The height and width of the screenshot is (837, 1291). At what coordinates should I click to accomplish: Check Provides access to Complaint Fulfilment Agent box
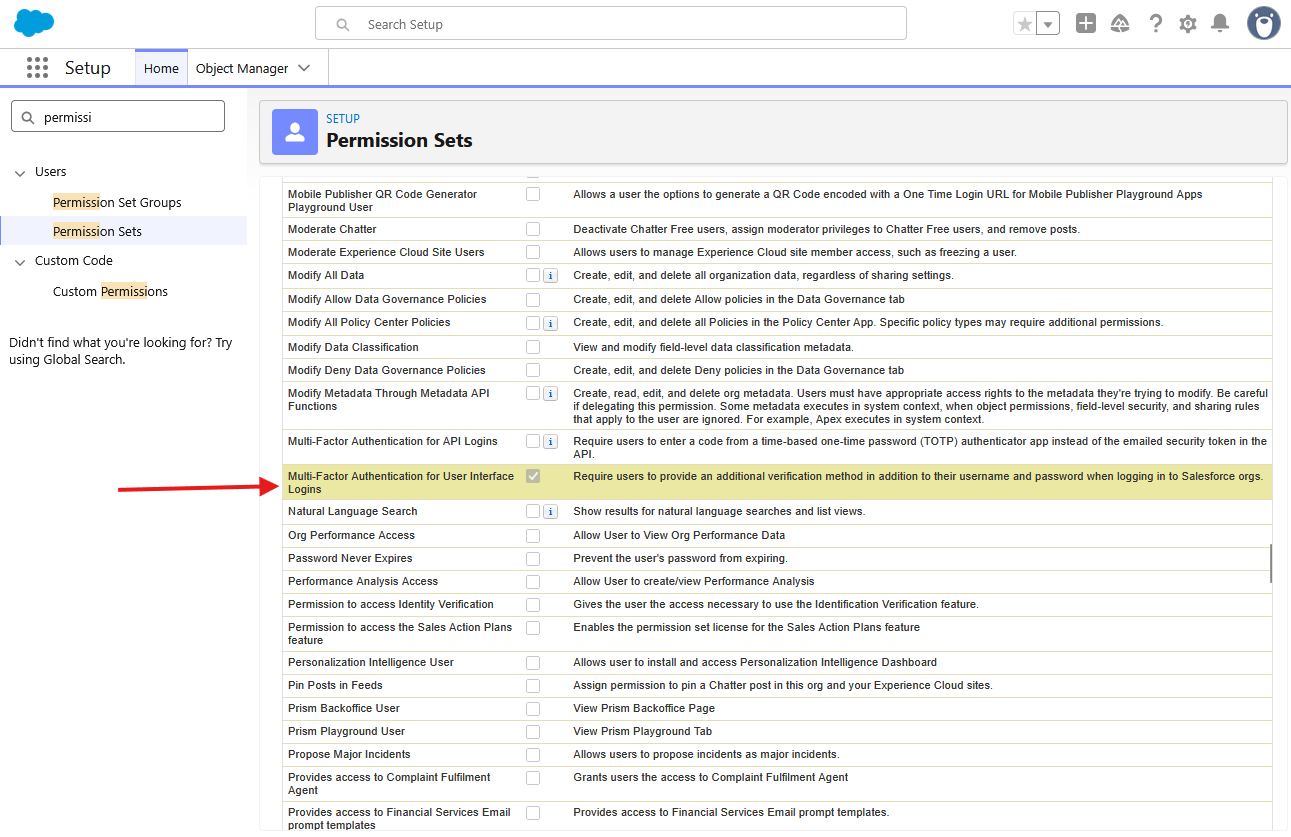pyautogui.click(x=533, y=778)
